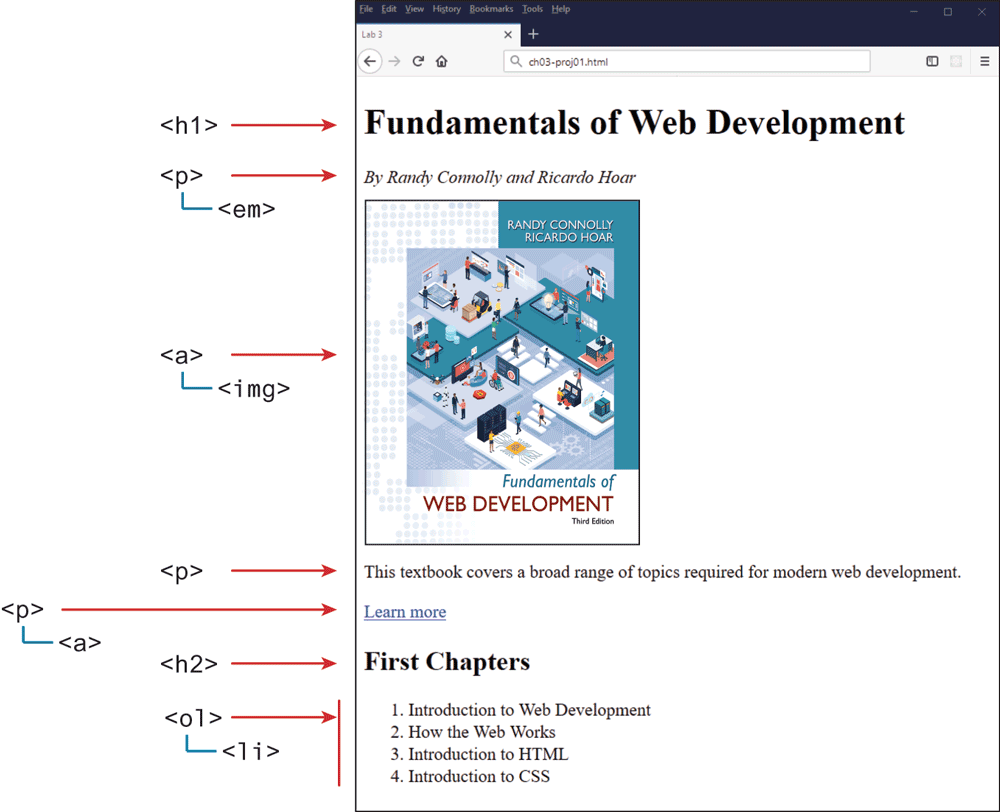Open the Tools menu
1000x812 pixels.
pos(533,9)
